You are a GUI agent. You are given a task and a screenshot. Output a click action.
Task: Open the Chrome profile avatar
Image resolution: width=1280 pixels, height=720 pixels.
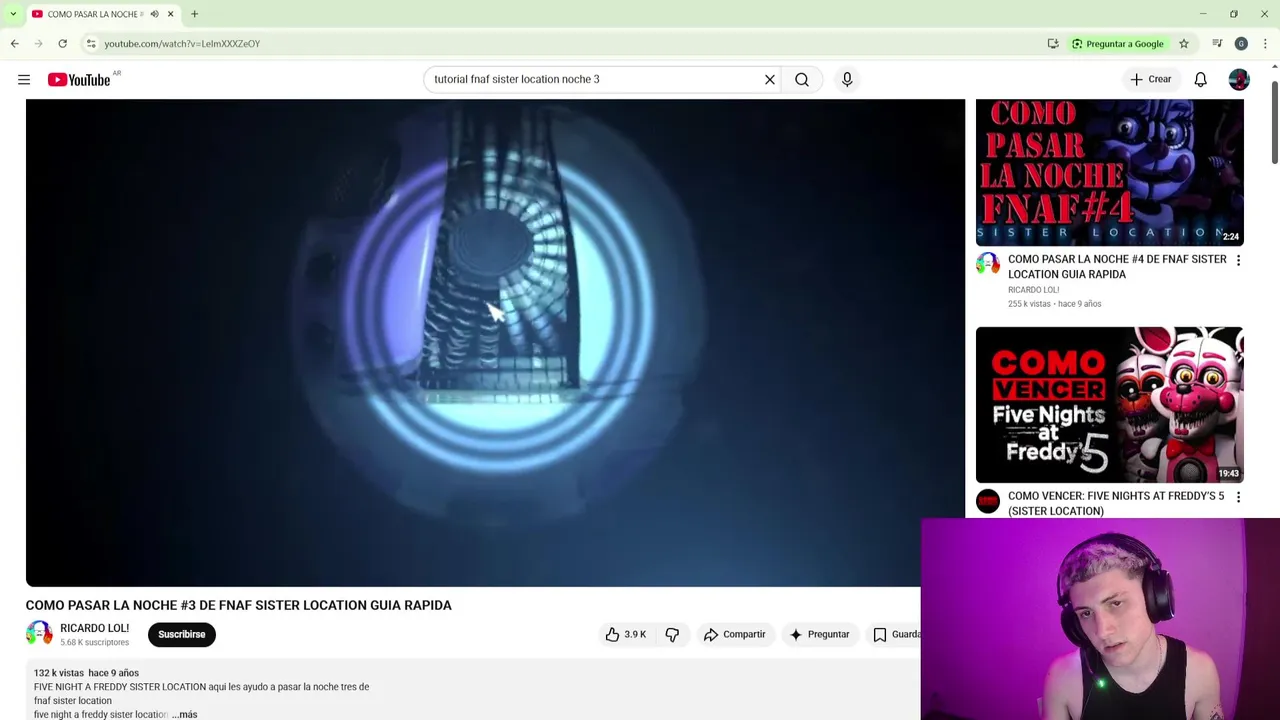[1241, 44]
